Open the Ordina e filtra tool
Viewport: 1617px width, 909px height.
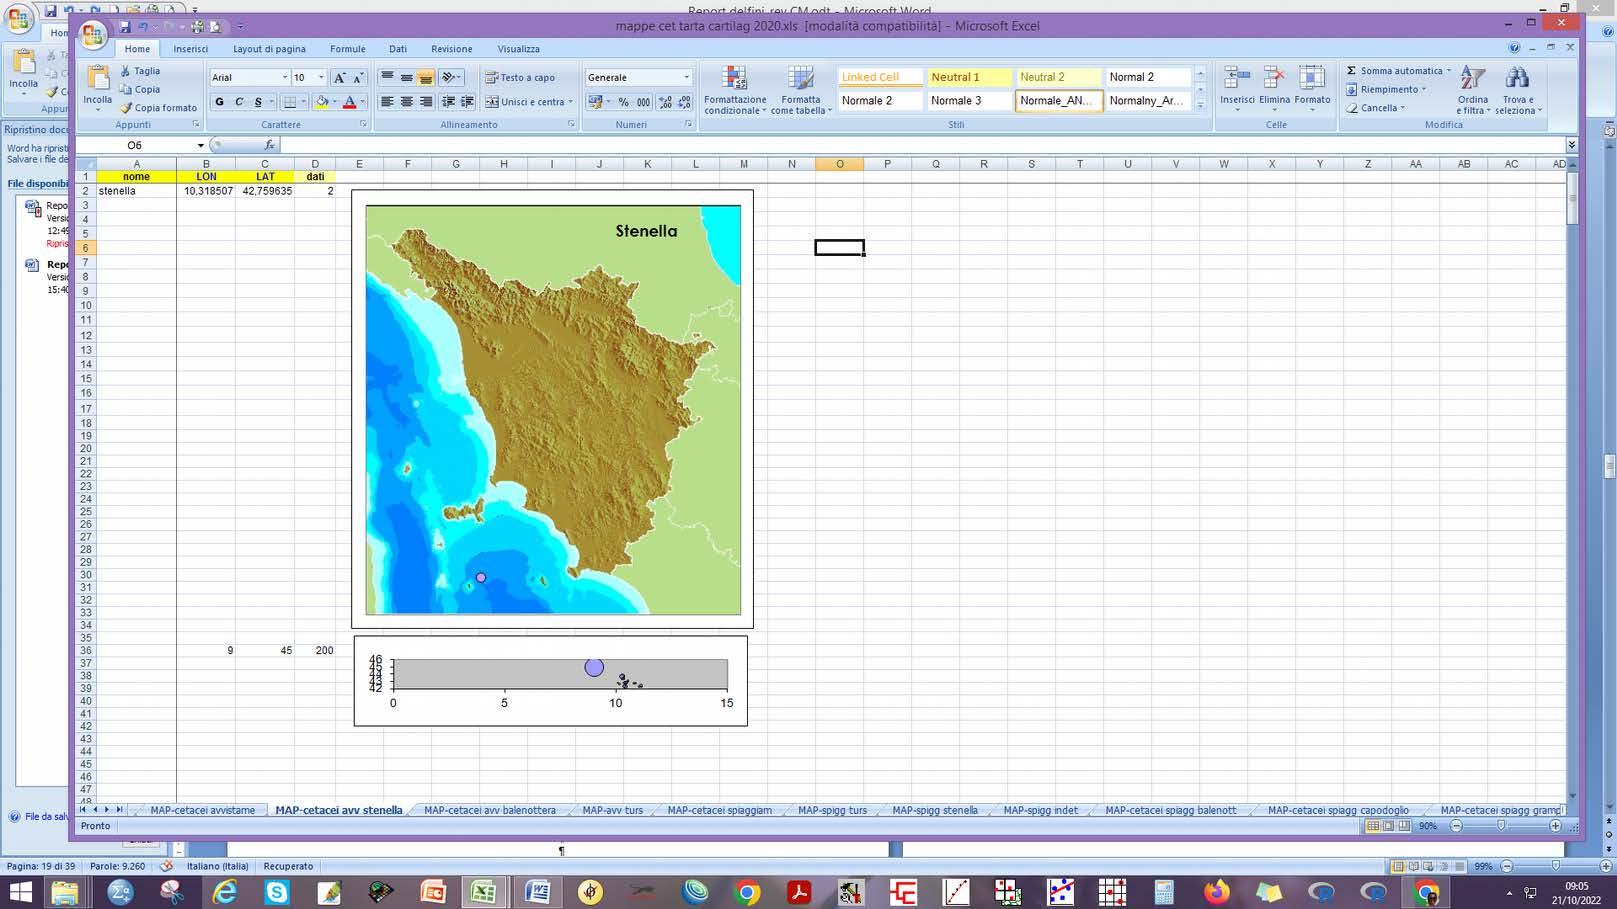coord(1472,90)
